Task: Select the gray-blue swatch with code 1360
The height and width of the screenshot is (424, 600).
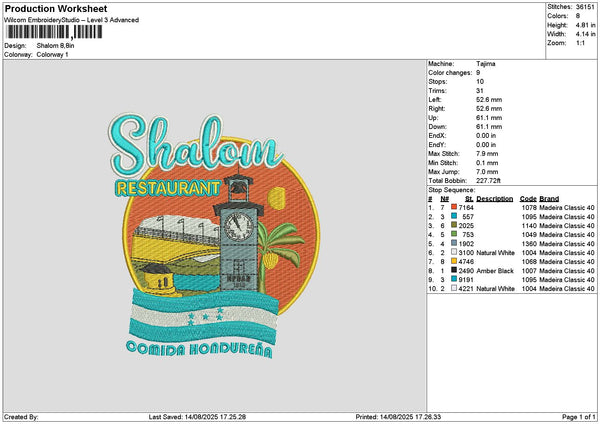Action: (455, 243)
